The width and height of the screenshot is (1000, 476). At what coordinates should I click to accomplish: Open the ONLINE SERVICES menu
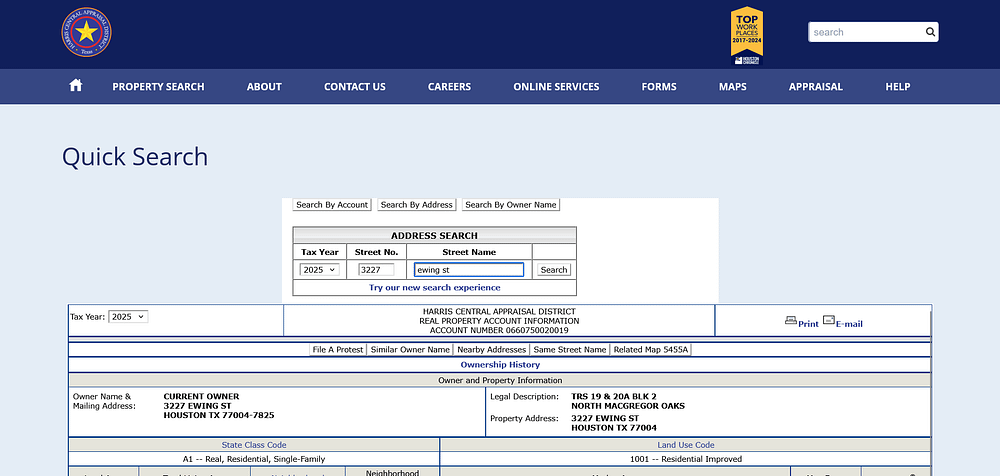tap(556, 87)
